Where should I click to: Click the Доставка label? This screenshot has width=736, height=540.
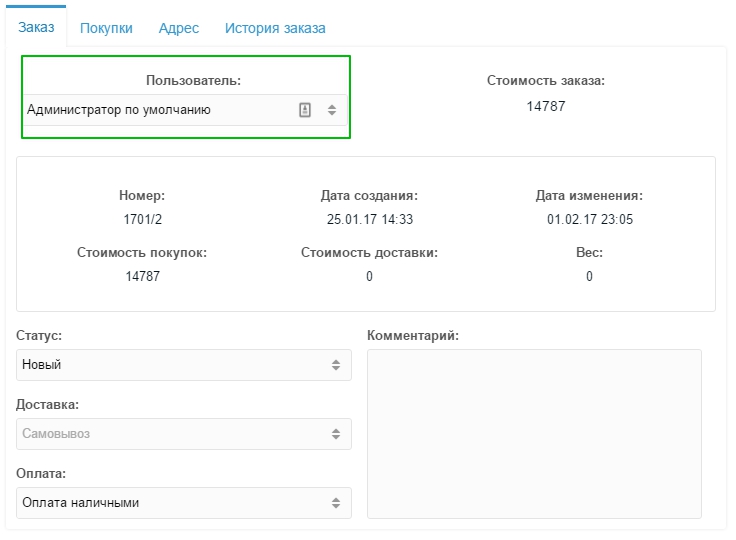(x=47, y=404)
